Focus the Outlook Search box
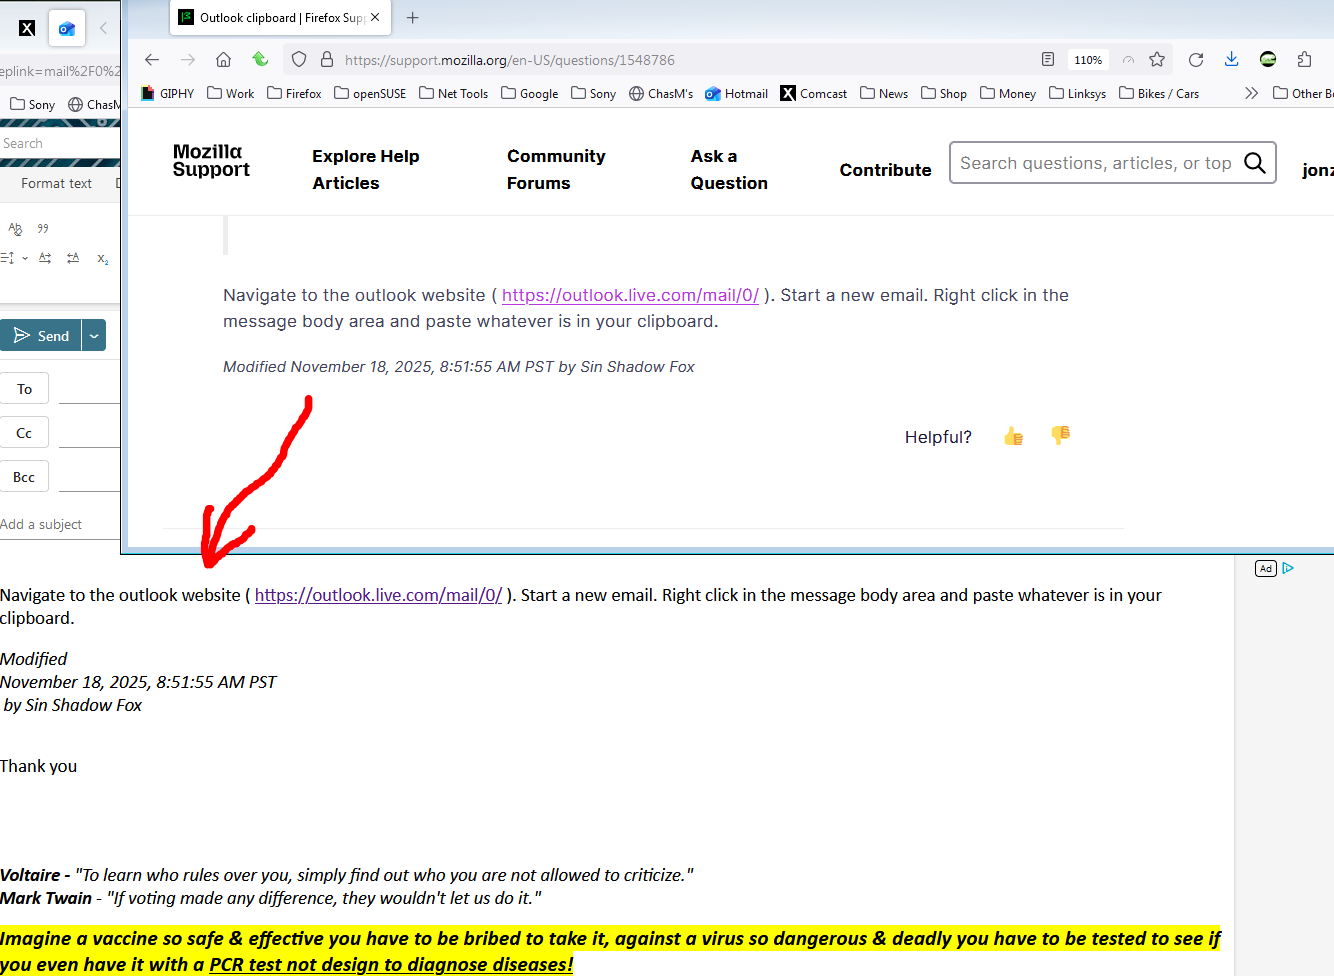The image size is (1334, 976). (60, 143)
